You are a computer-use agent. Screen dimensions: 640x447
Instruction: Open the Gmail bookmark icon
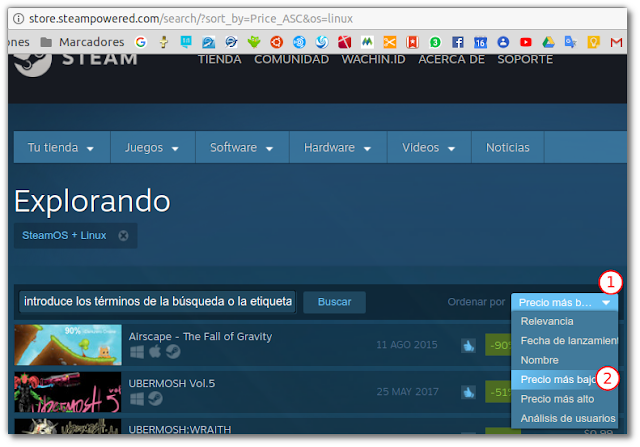(616, 42)
